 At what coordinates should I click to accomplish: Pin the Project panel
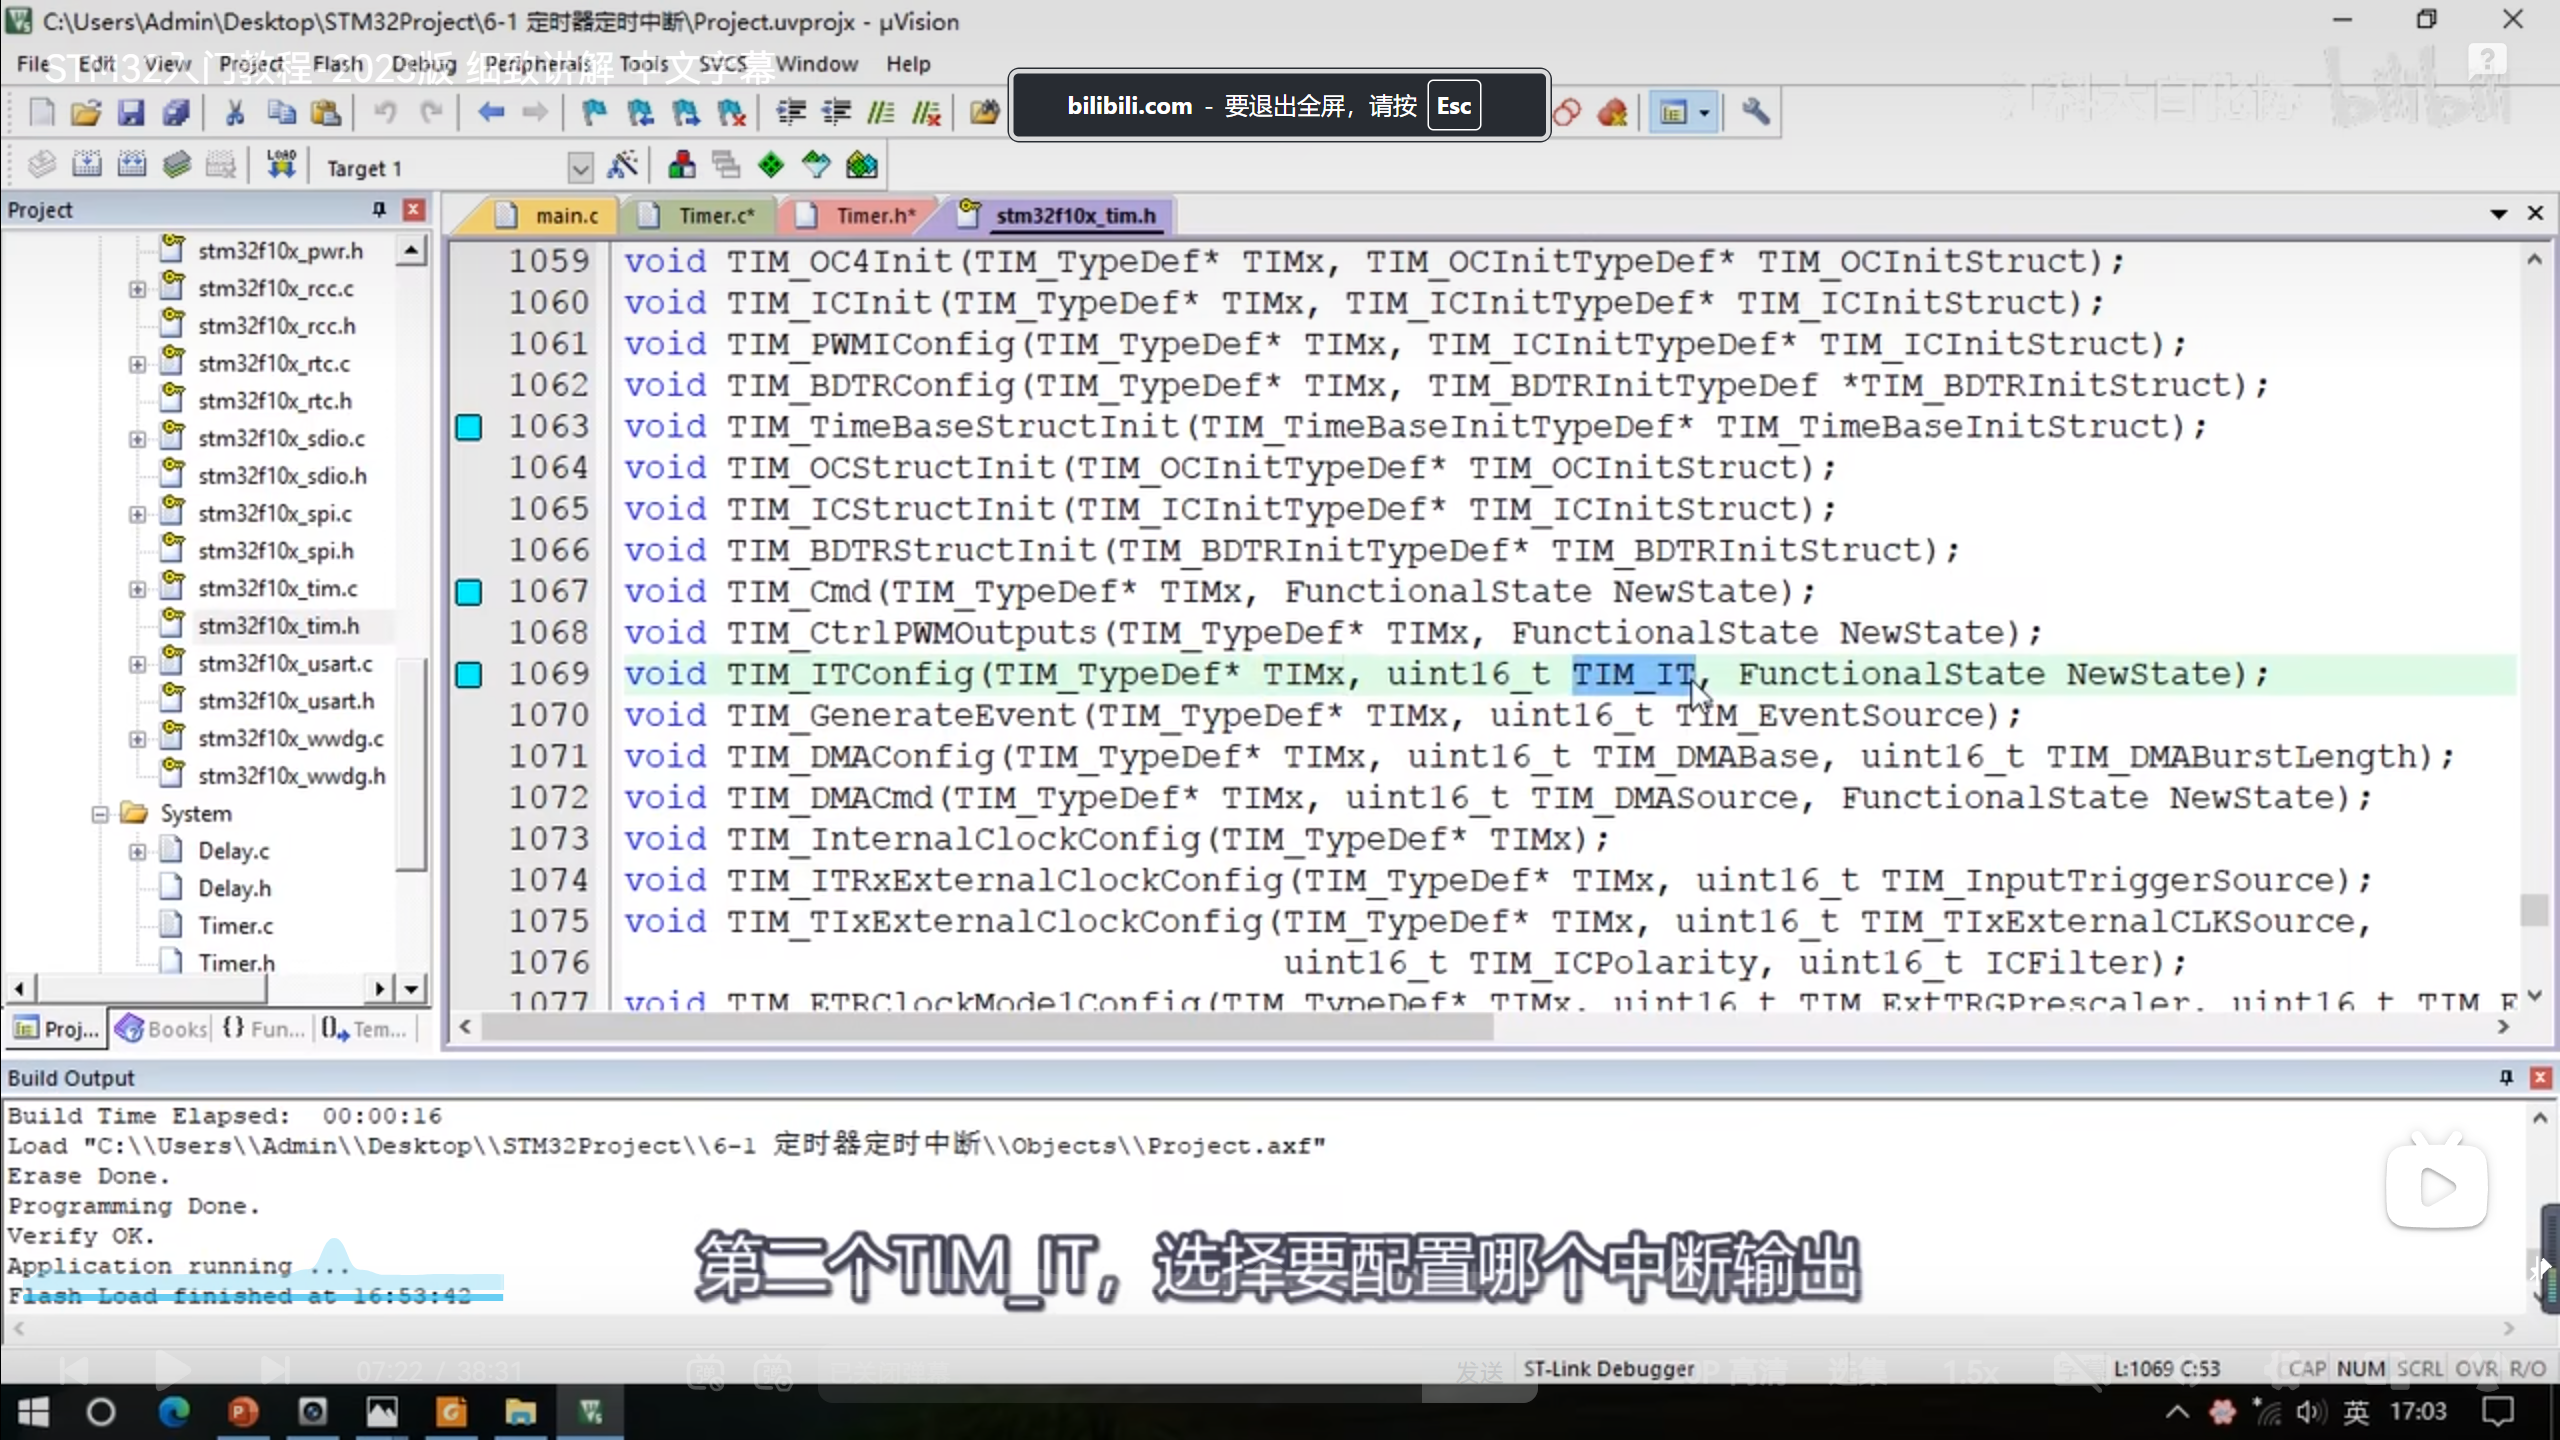click(379, 209)
